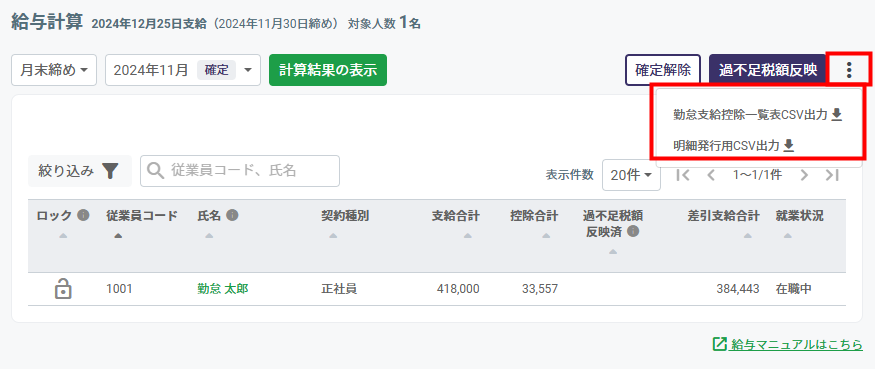
Task: Sort by 従業員コード column arrow
Action: pyautogui.click(x=118, y=236)
